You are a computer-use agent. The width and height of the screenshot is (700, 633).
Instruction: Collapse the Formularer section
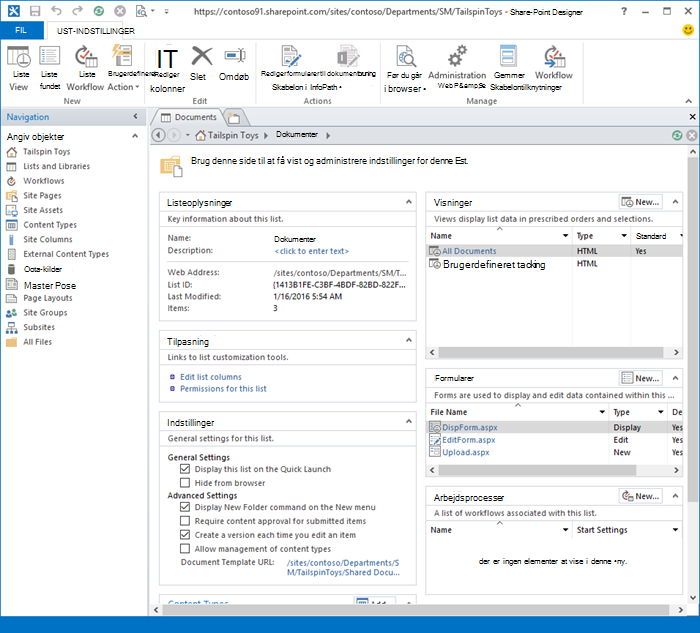(675, 378)
